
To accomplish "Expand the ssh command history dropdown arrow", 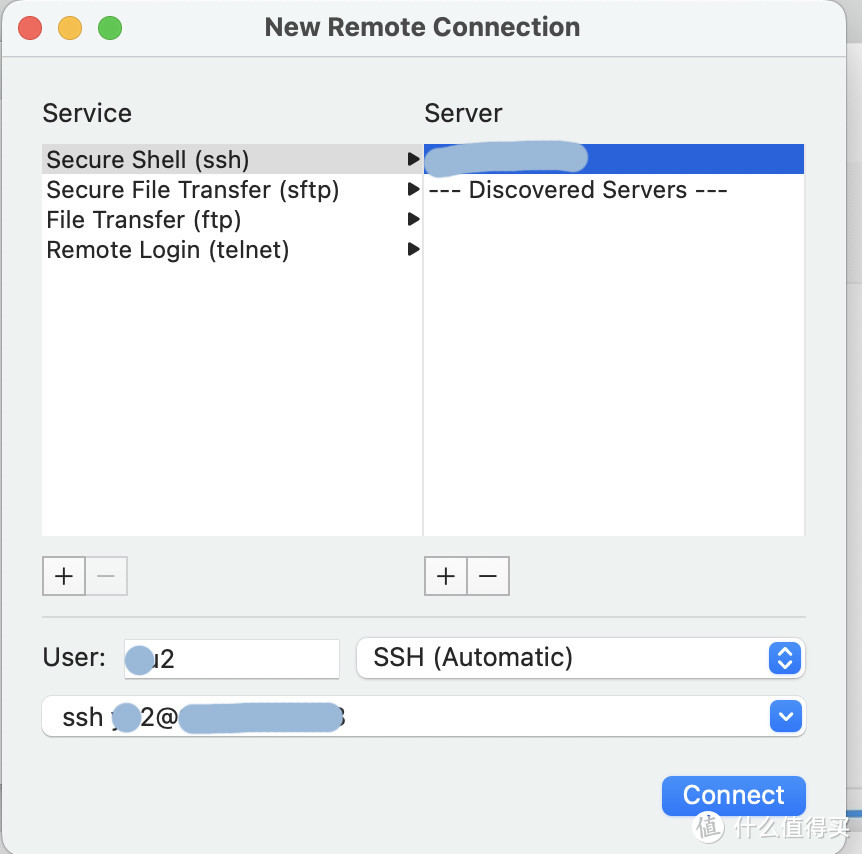I will click(785, 717).
